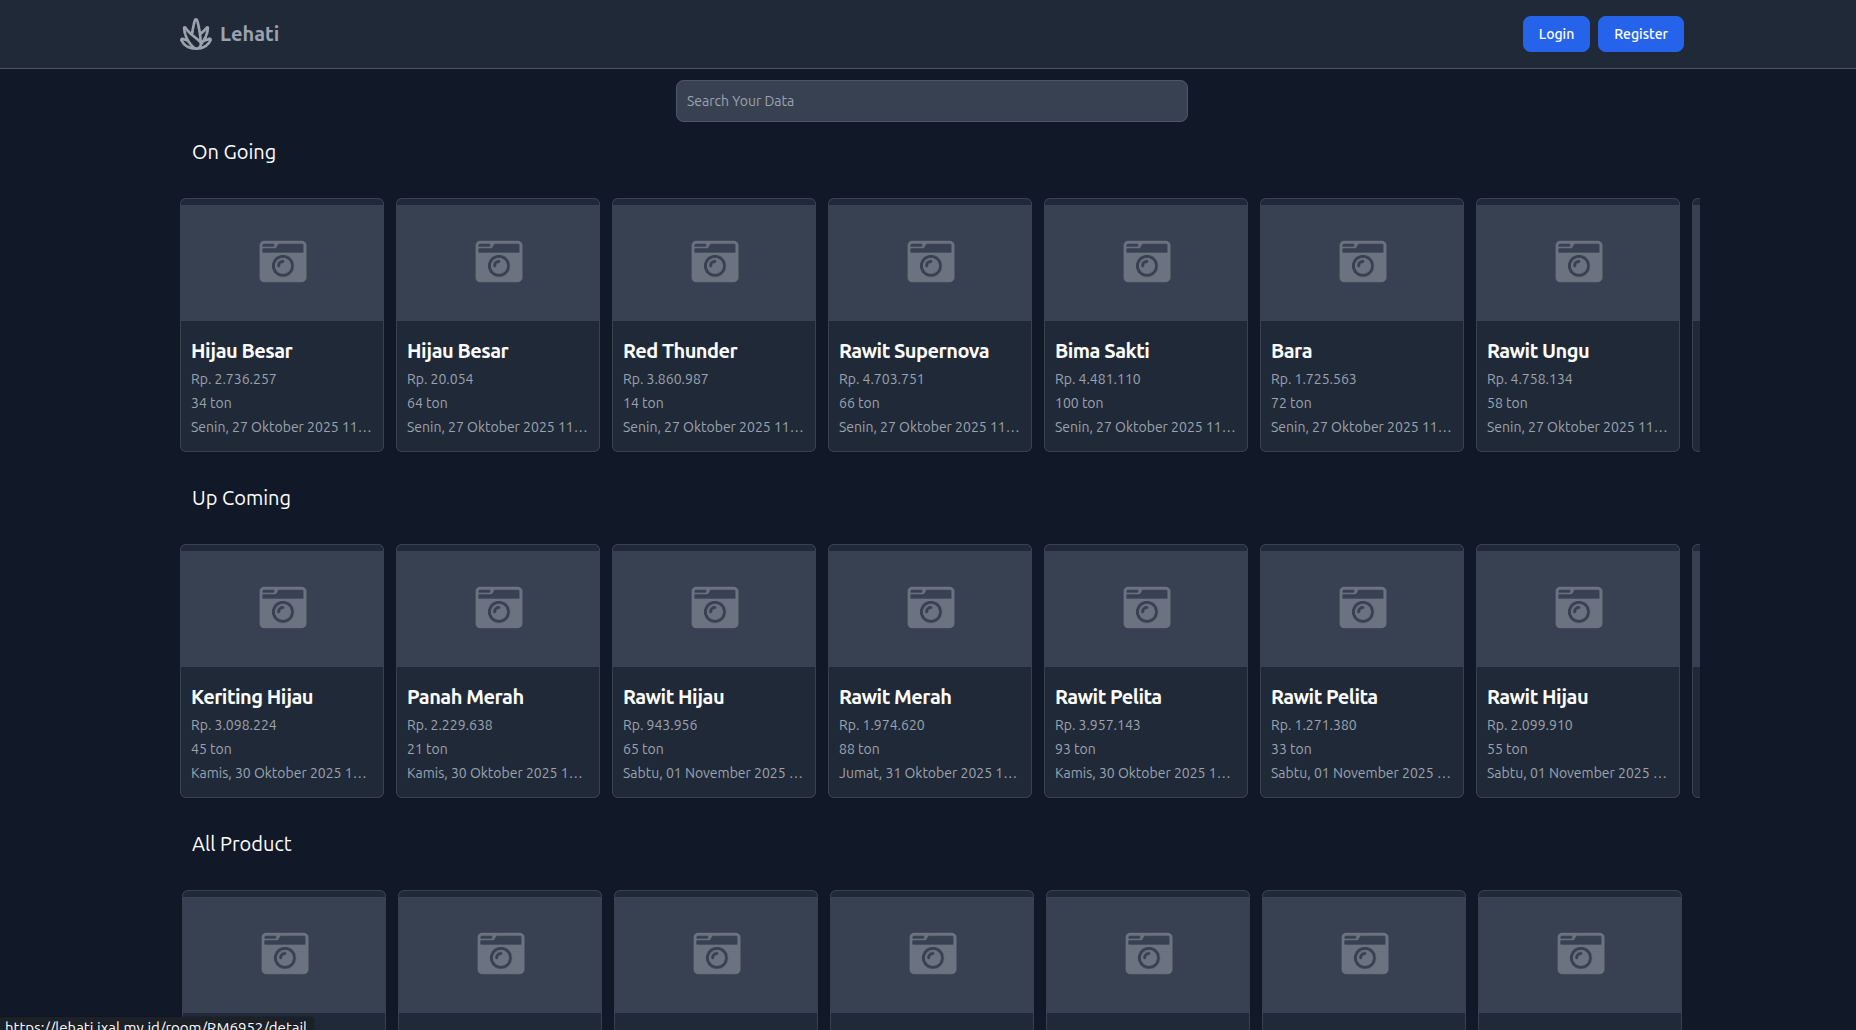This screenshot has height=1030, width=1856.
Task: Click the camera icon above Rawit Merah
Action: (930, 607)
